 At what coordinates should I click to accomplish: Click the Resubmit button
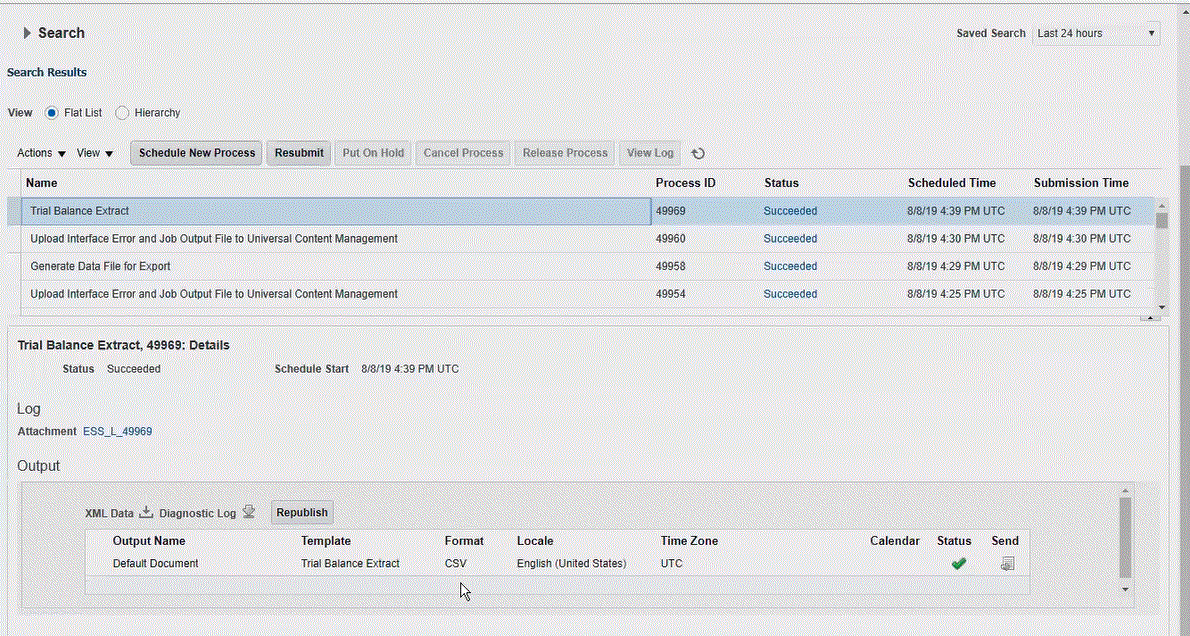click(299, 153)
